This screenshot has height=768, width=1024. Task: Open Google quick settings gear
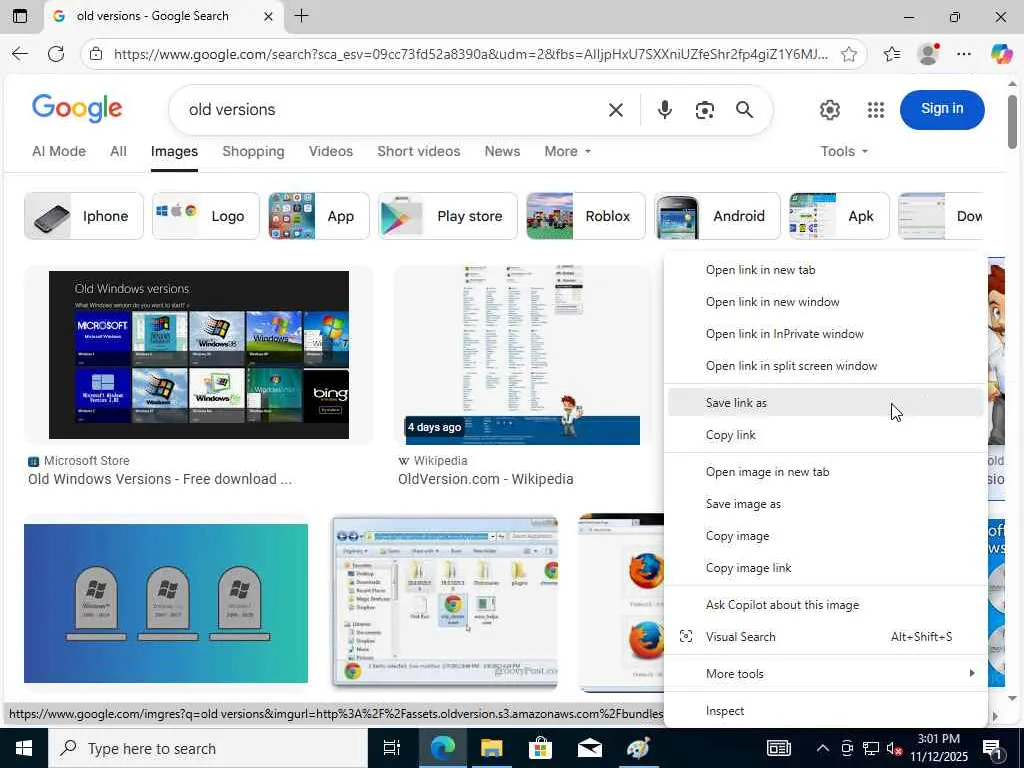pos(829,110)
